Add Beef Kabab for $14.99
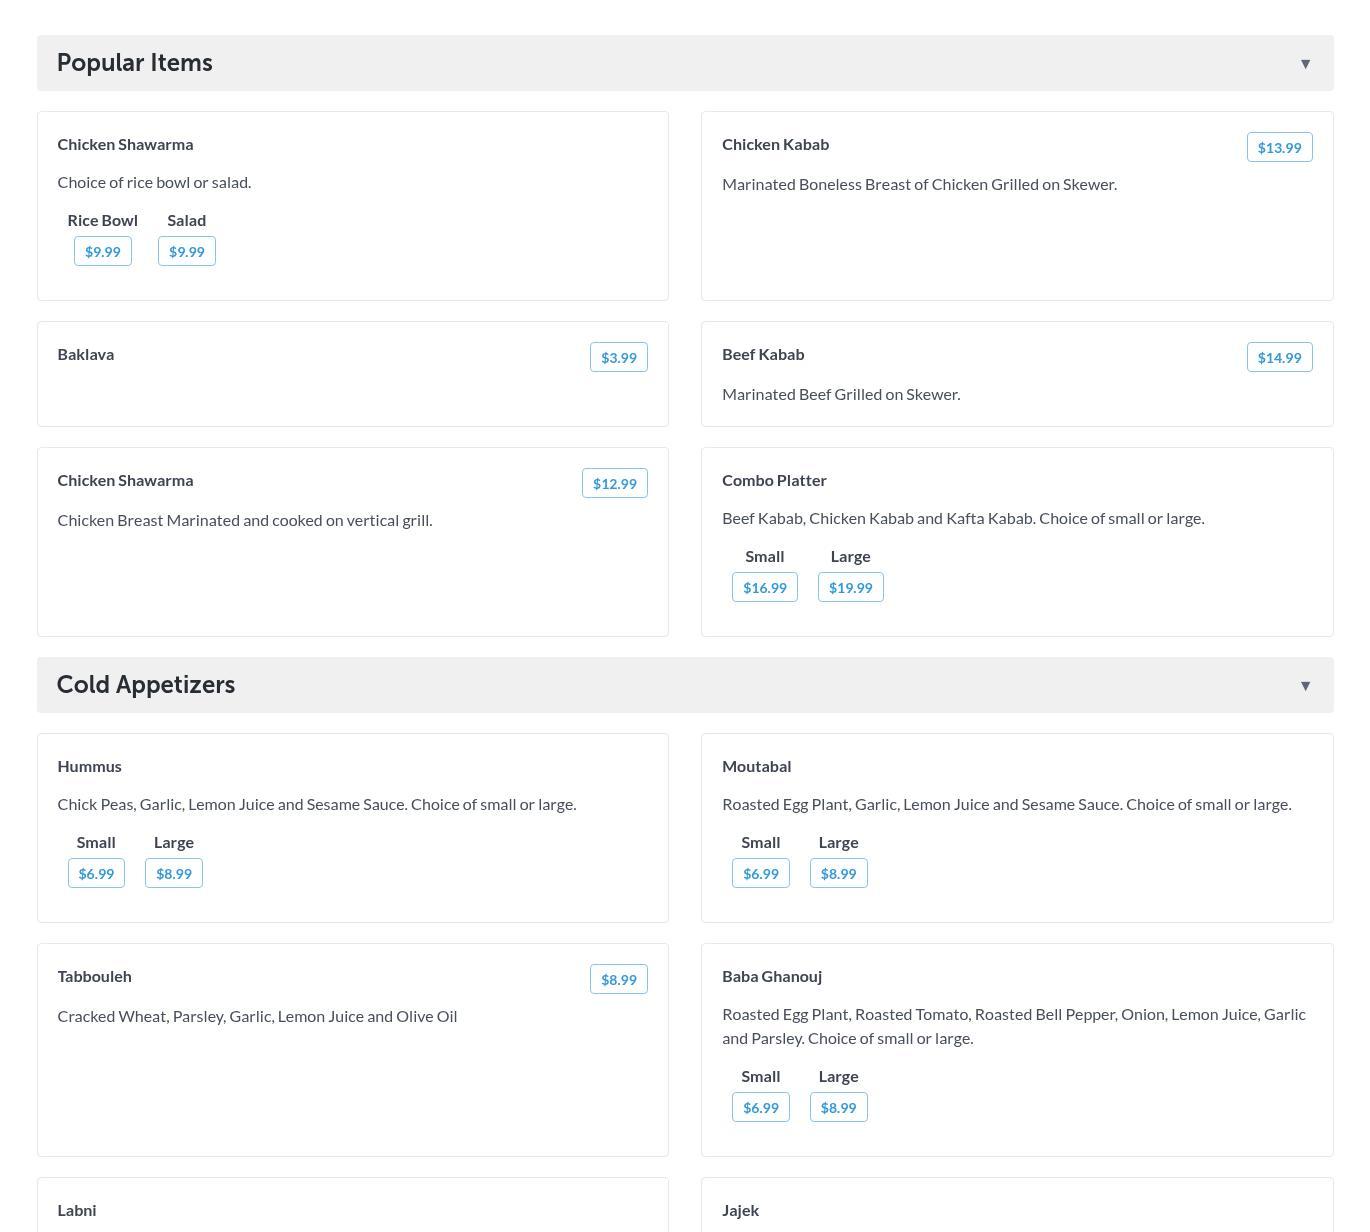This screenshot has height=1232, width=1370. 1279,358
